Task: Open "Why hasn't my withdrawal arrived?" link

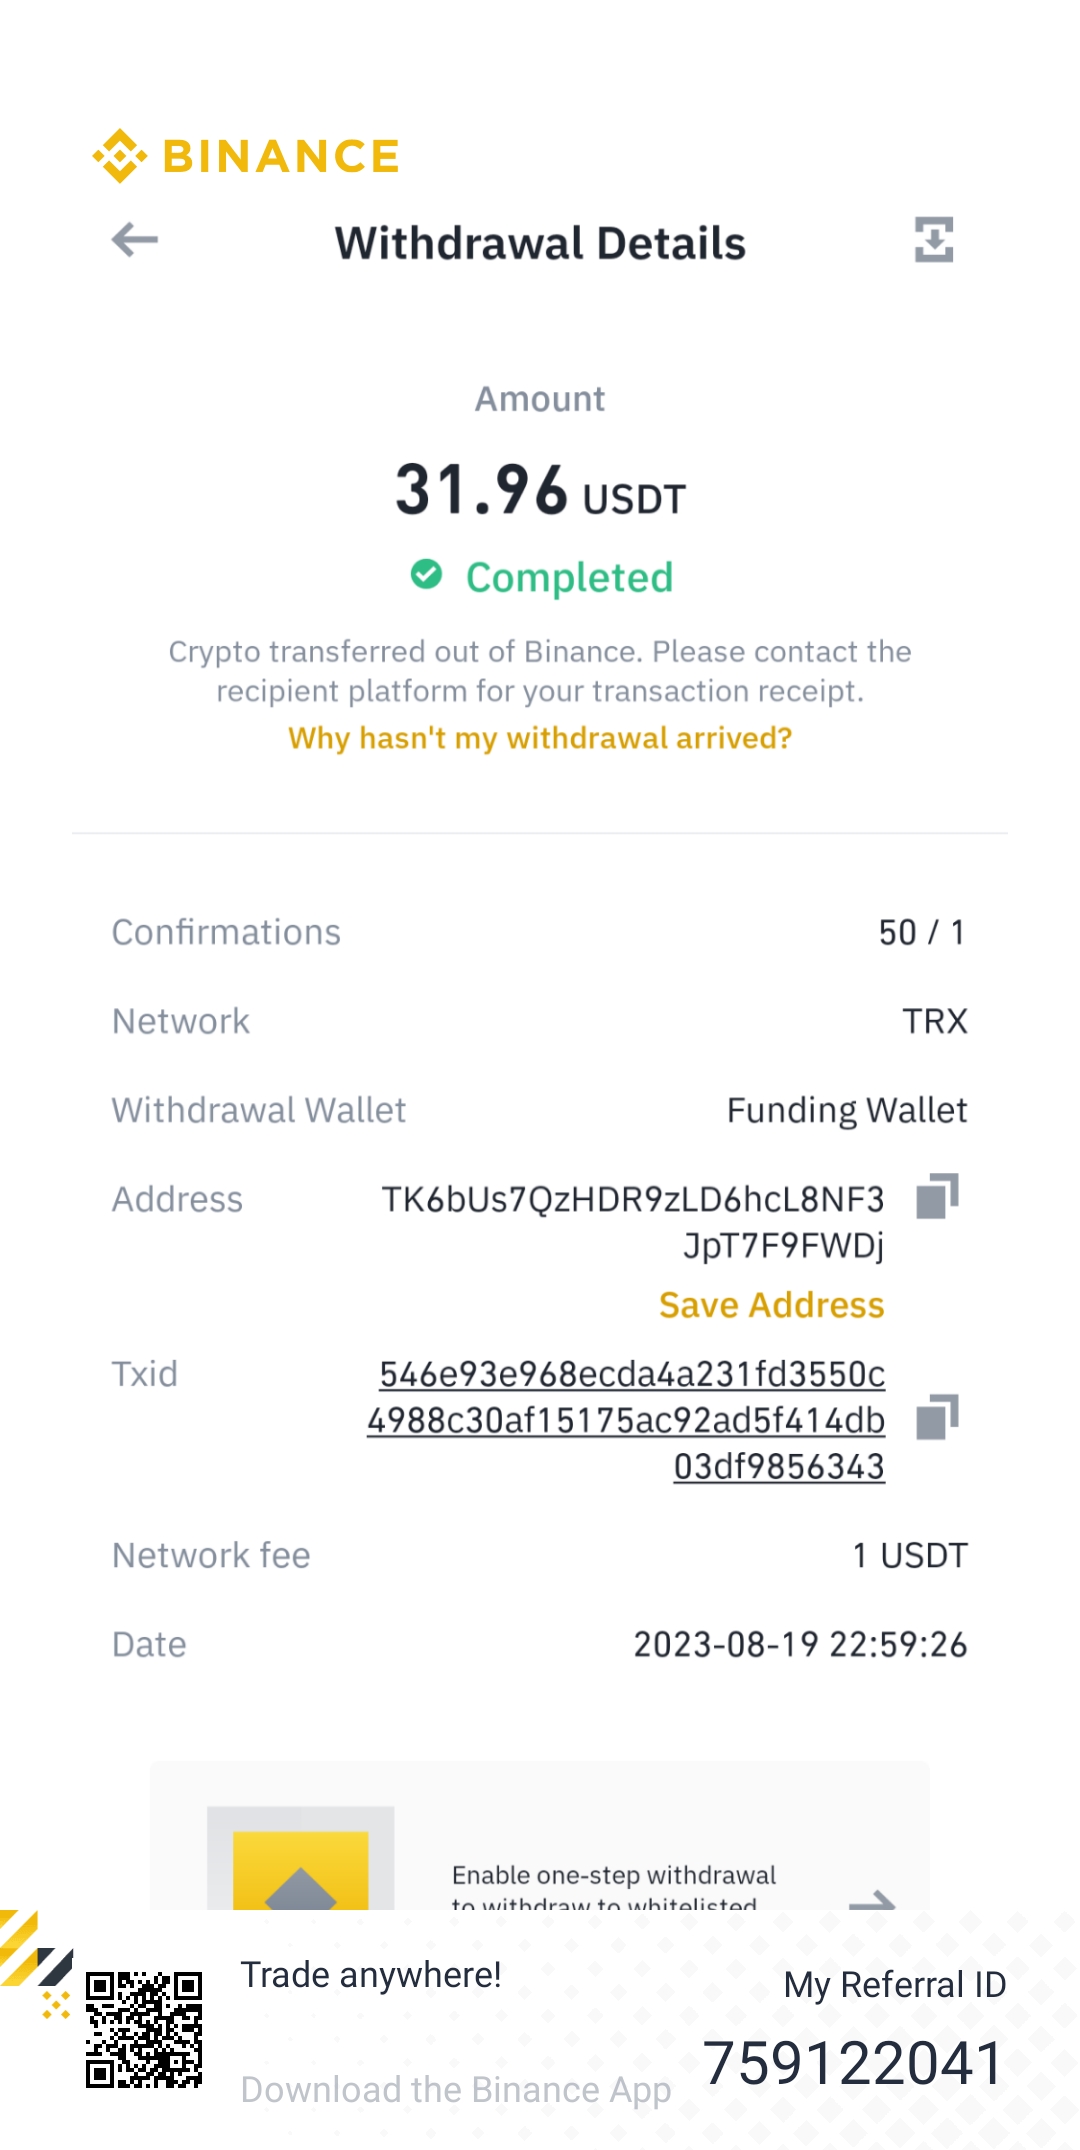Action: click(540, 738)
